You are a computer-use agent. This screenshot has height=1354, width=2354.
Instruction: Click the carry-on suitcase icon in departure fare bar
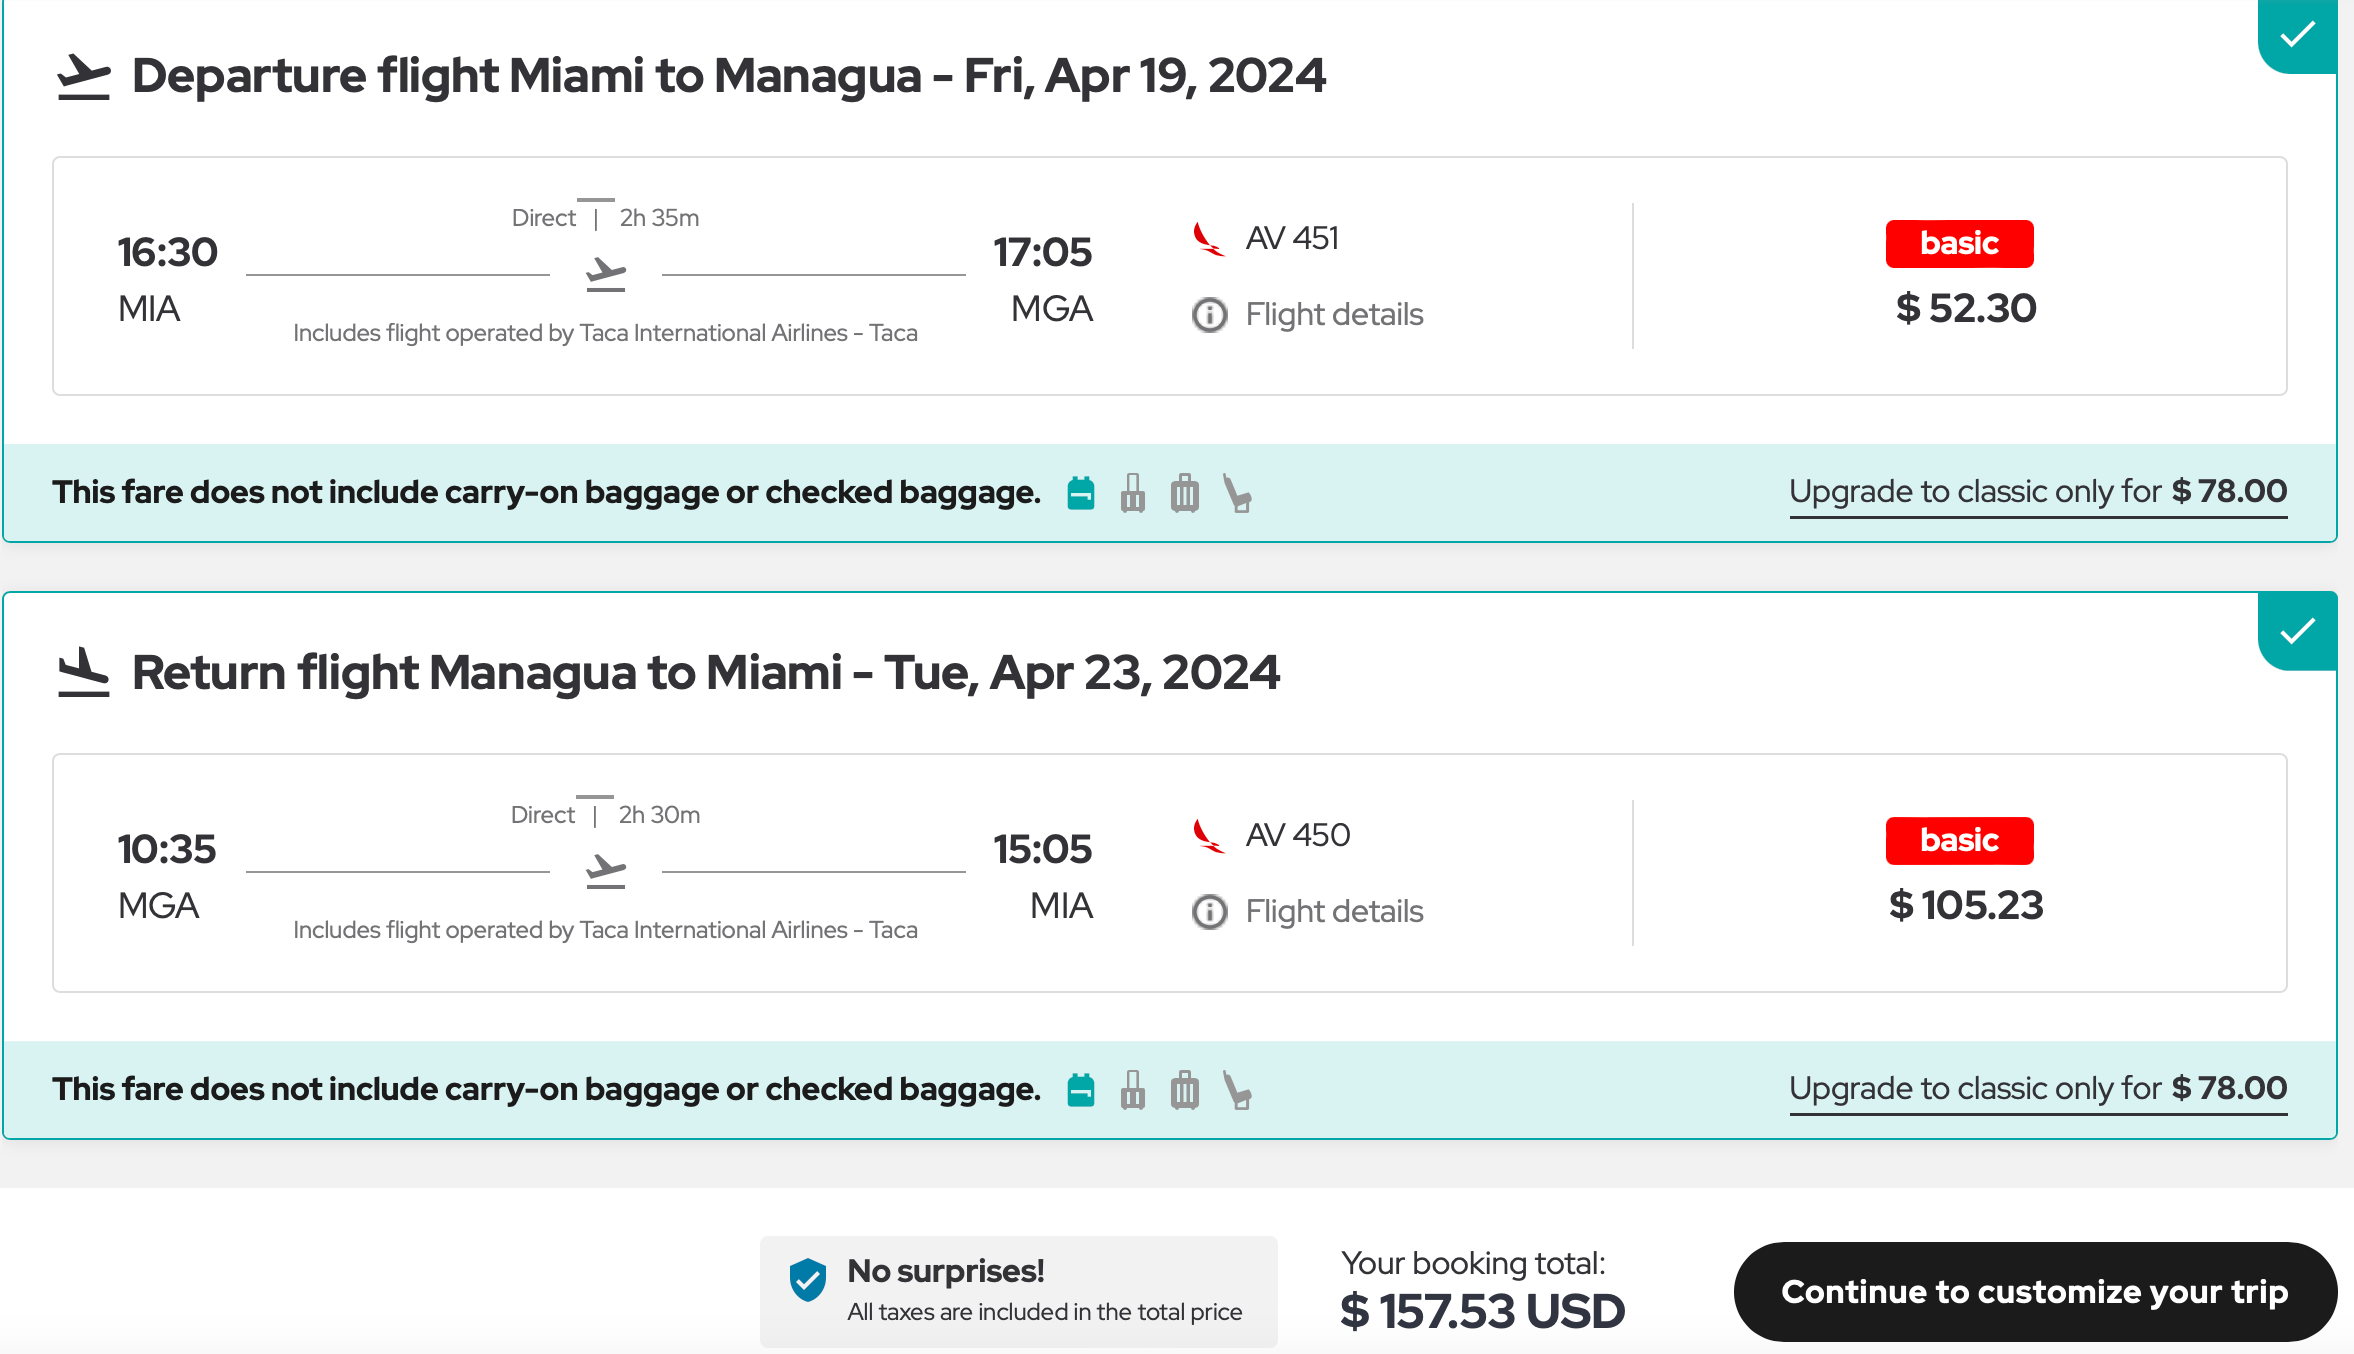pos(1132,493)
